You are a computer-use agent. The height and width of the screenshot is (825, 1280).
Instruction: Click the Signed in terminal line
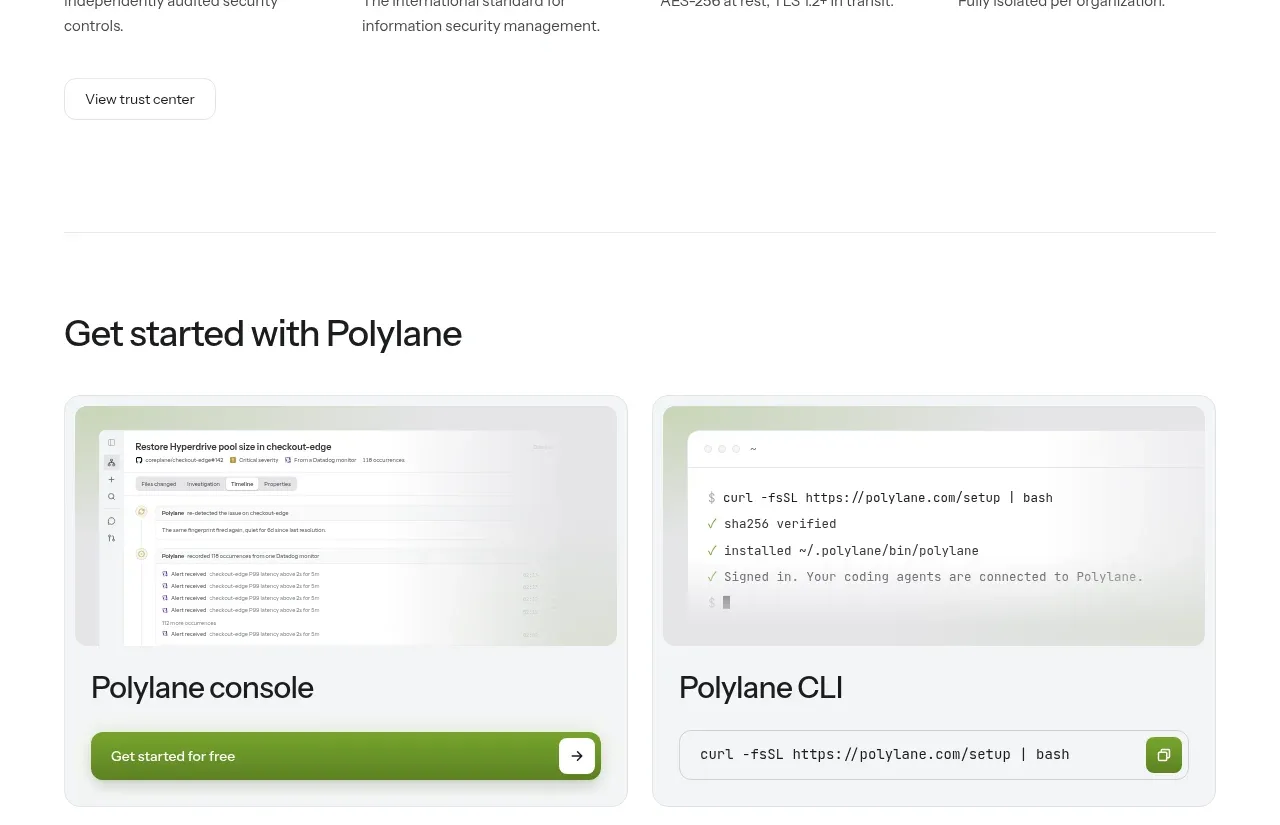click(925, 576)
